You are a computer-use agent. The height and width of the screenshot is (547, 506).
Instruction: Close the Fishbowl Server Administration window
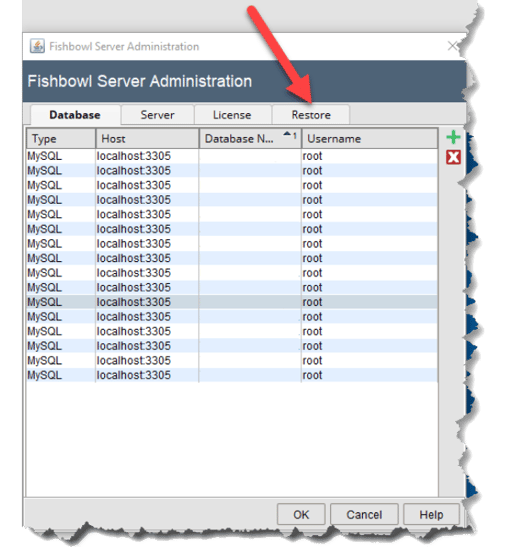pos(453,46)
